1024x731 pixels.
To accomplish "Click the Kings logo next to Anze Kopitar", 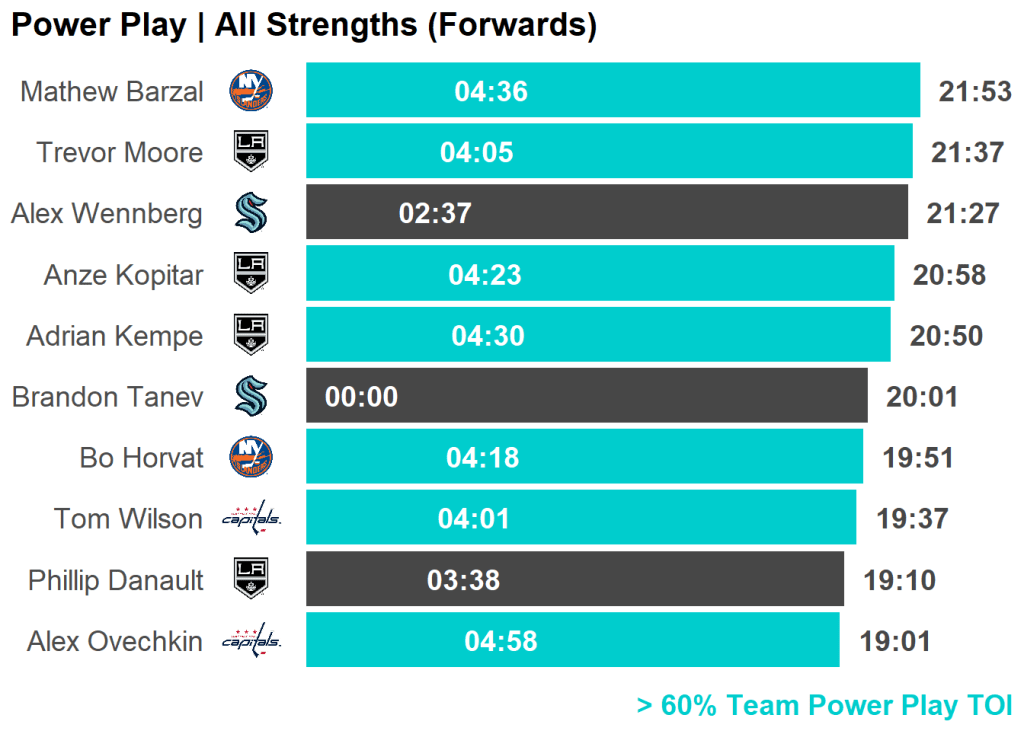I will coord(251,274).
